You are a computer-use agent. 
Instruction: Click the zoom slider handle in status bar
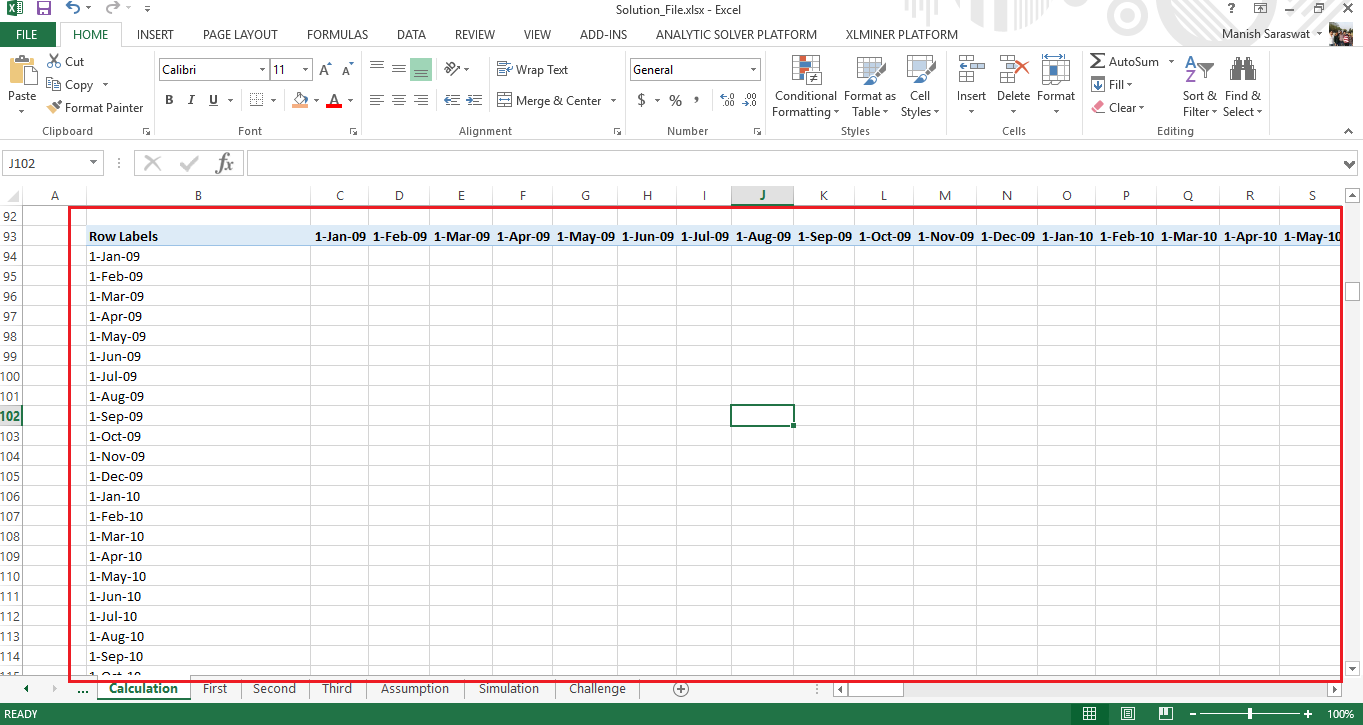(x=1250, y=714)
